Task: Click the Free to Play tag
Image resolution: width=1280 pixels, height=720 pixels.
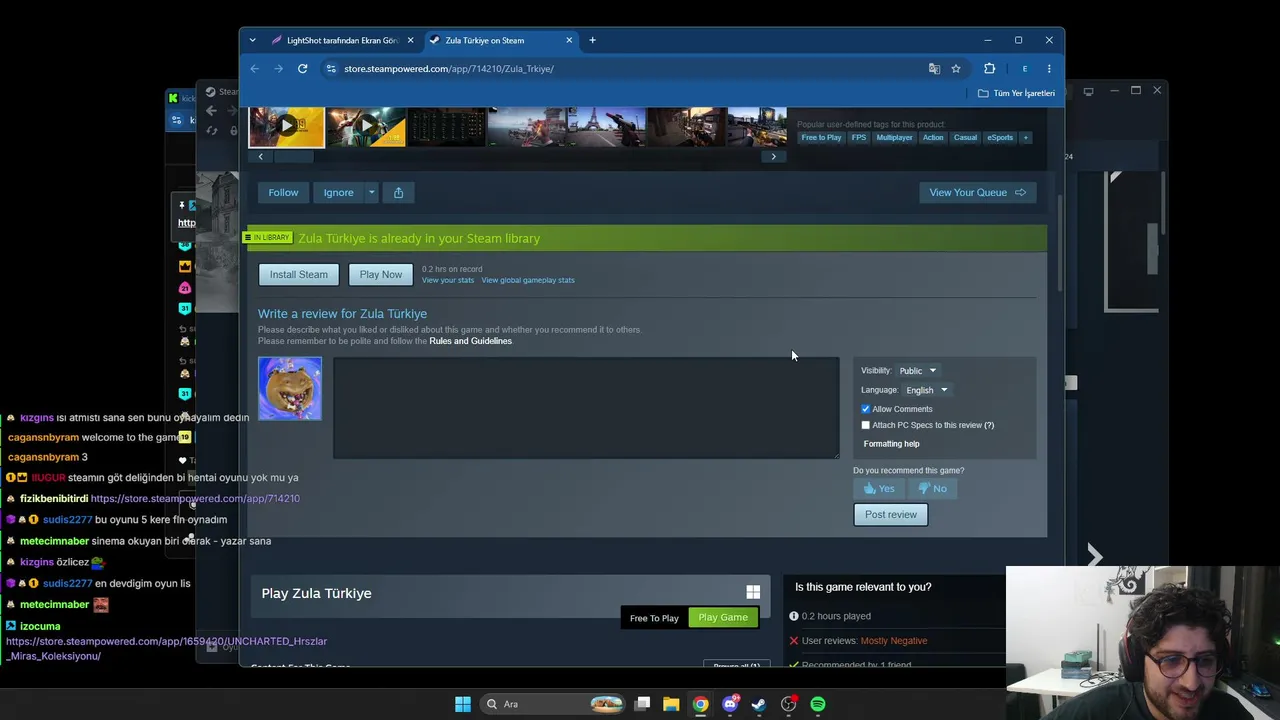Action: 821,137
